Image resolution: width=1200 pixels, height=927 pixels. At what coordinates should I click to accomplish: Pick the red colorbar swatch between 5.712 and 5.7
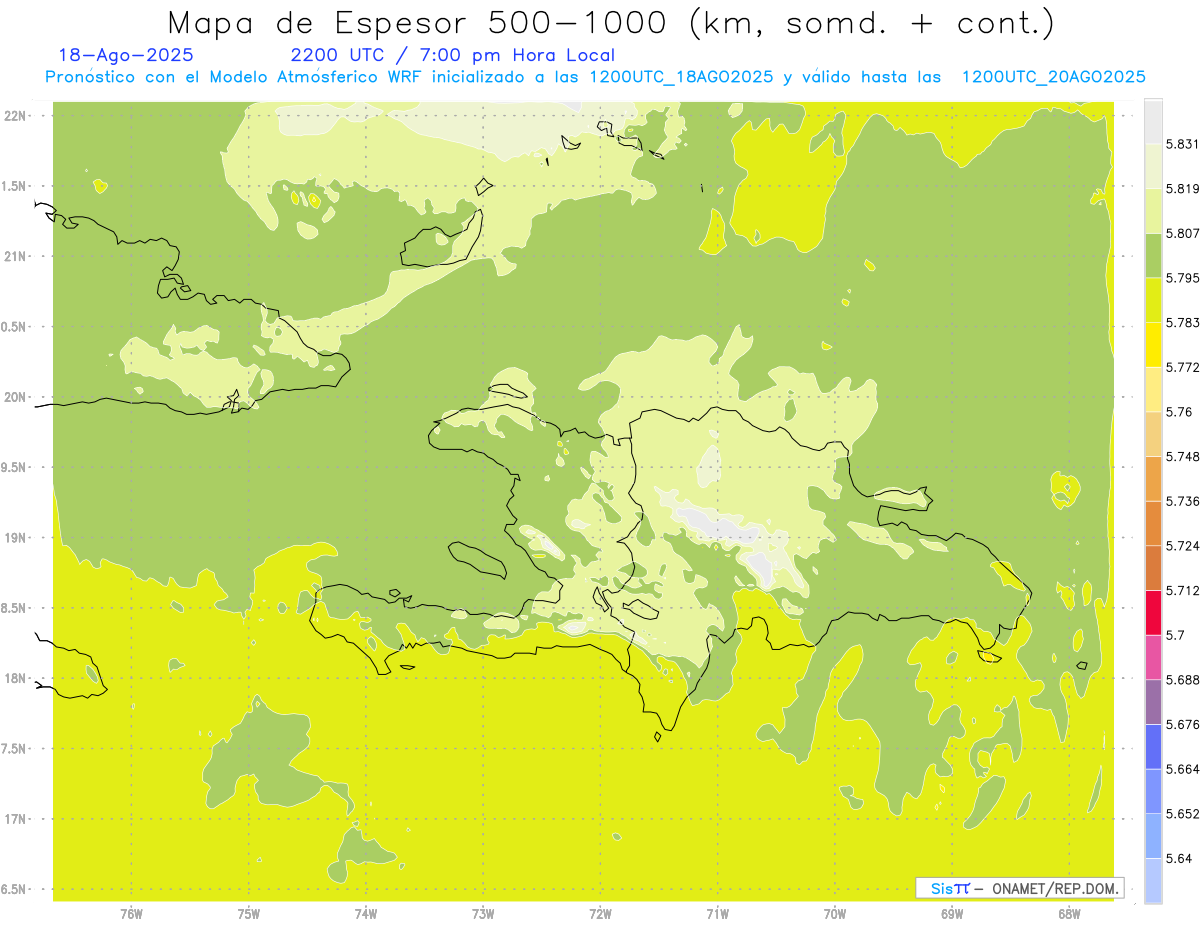pos(1153,612)
